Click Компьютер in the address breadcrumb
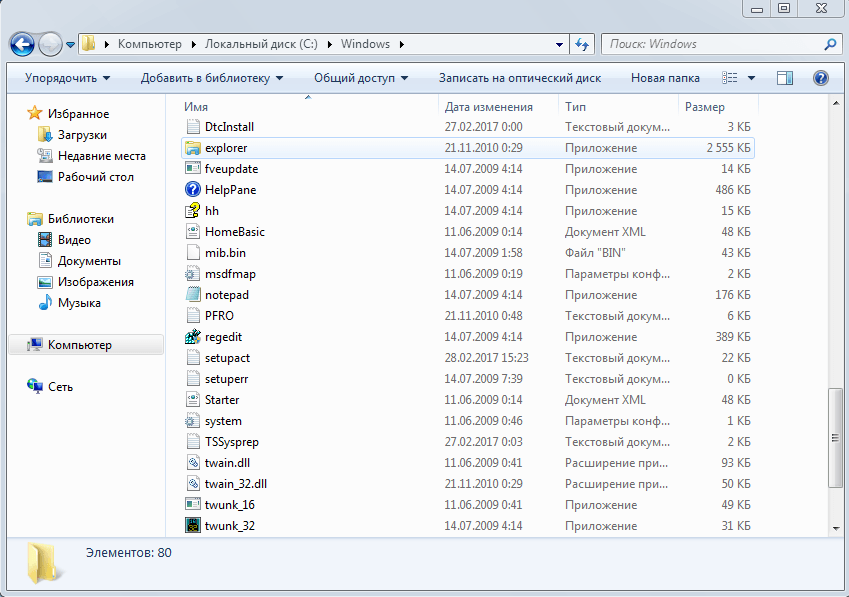Screen dimensions: 849x597 point(149,44)
